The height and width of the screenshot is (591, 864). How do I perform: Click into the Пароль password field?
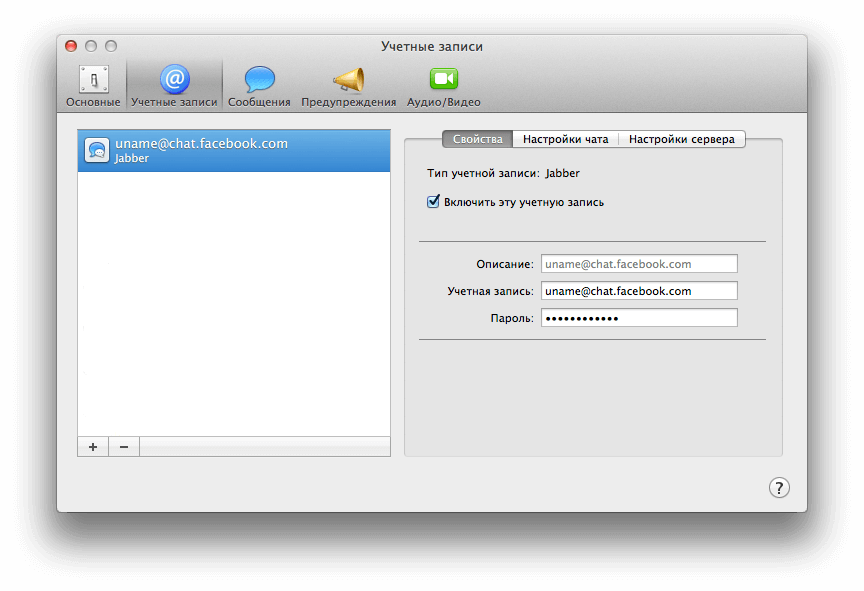pos(639,318)
